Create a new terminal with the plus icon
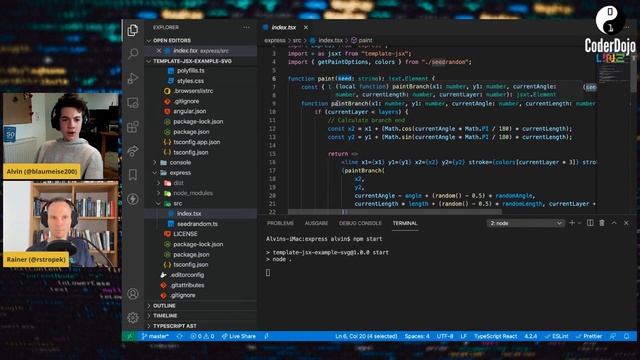Image resolution: width=640 pixels, height=360 pixels. coord(572,223)
